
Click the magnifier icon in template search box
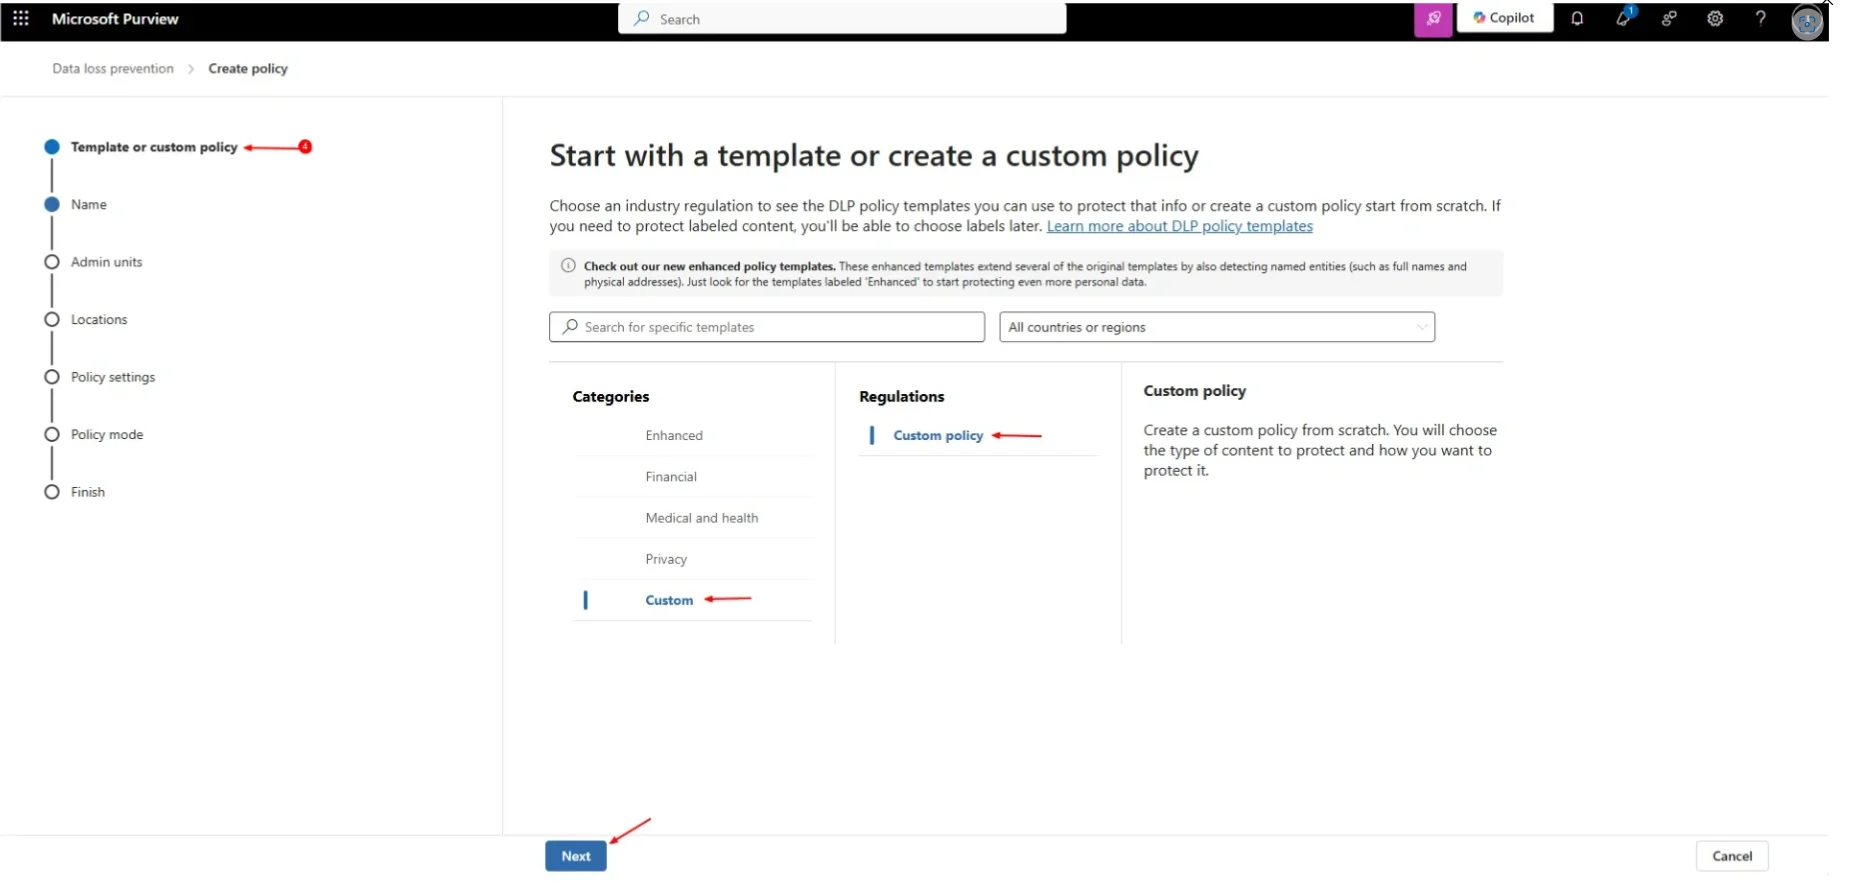[x=570, y=327]
